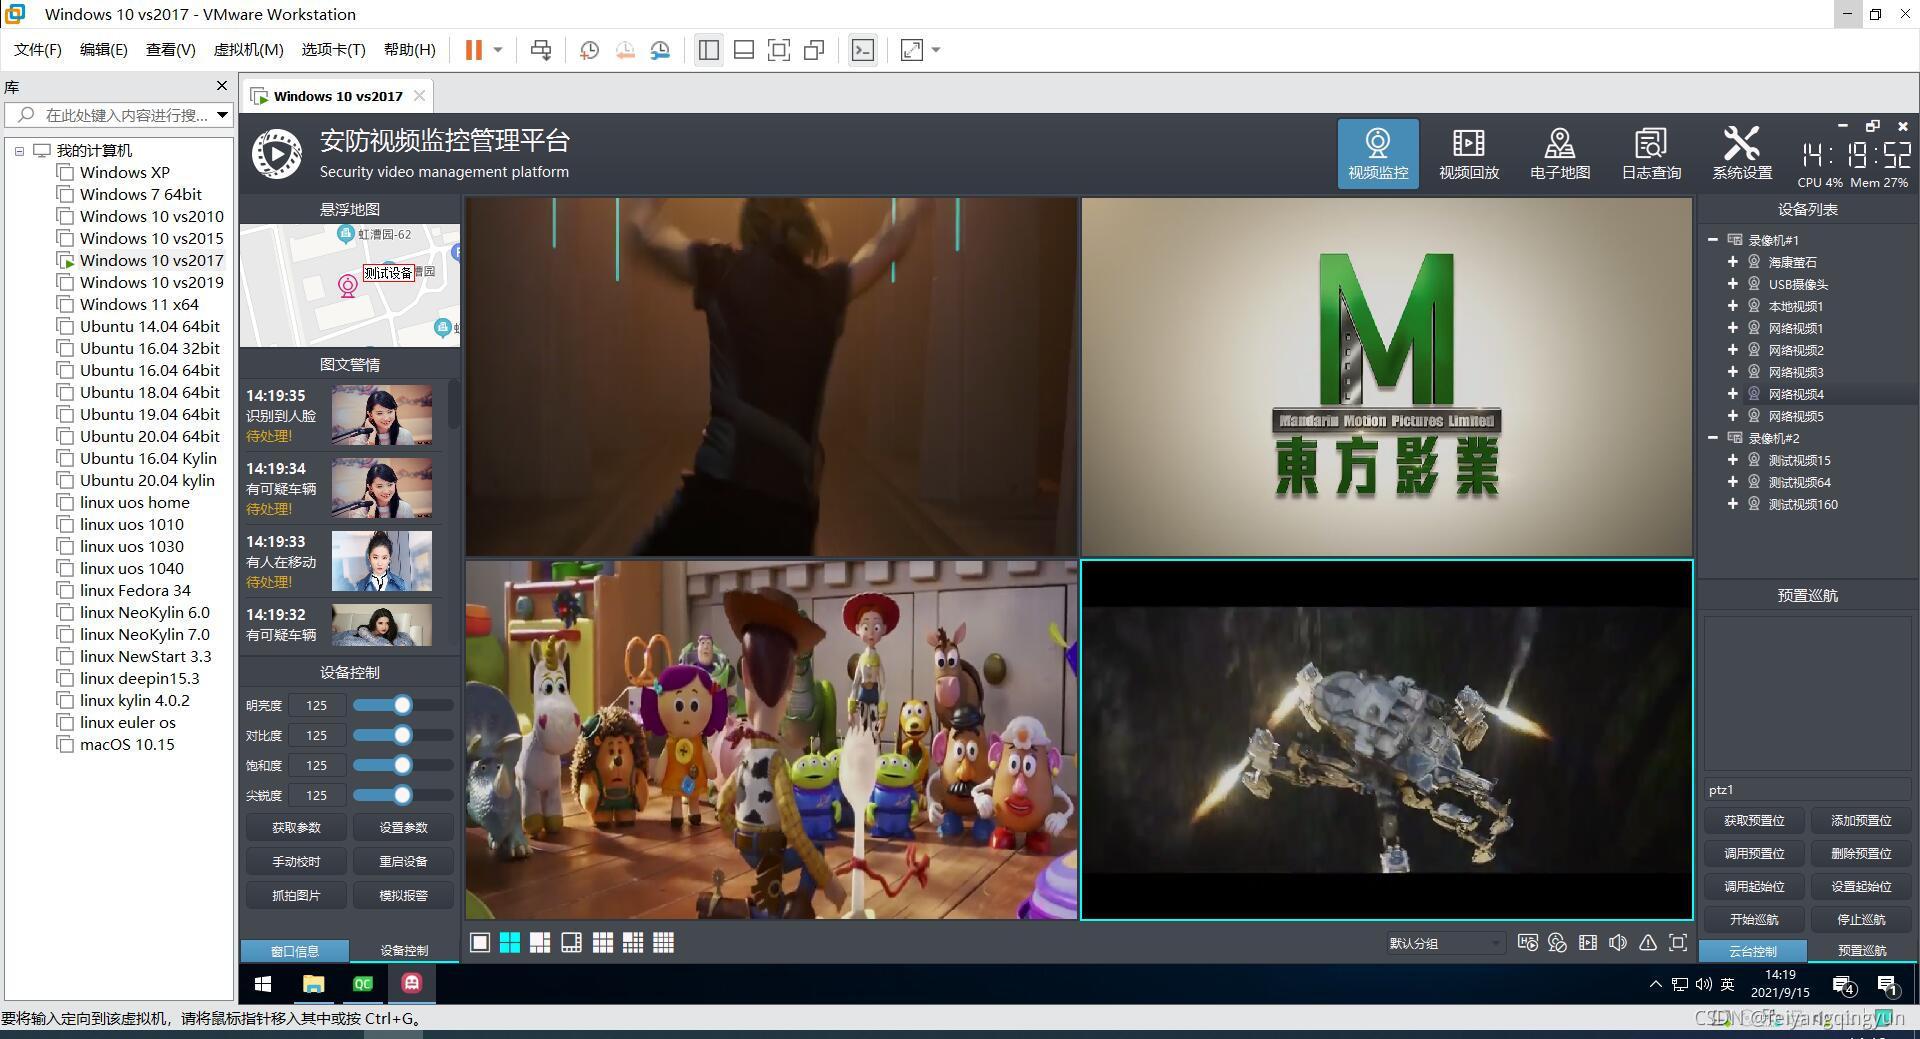1920x1039 pixels.
Task: Open 系统设置 system settings
Action: tap(1741, 153)
